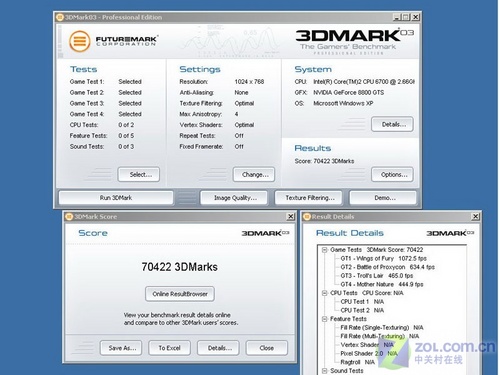Click the Max Anisotropy value '4'
The height and width of the screenshot is (375, 500).
click(x=236, y=114)
